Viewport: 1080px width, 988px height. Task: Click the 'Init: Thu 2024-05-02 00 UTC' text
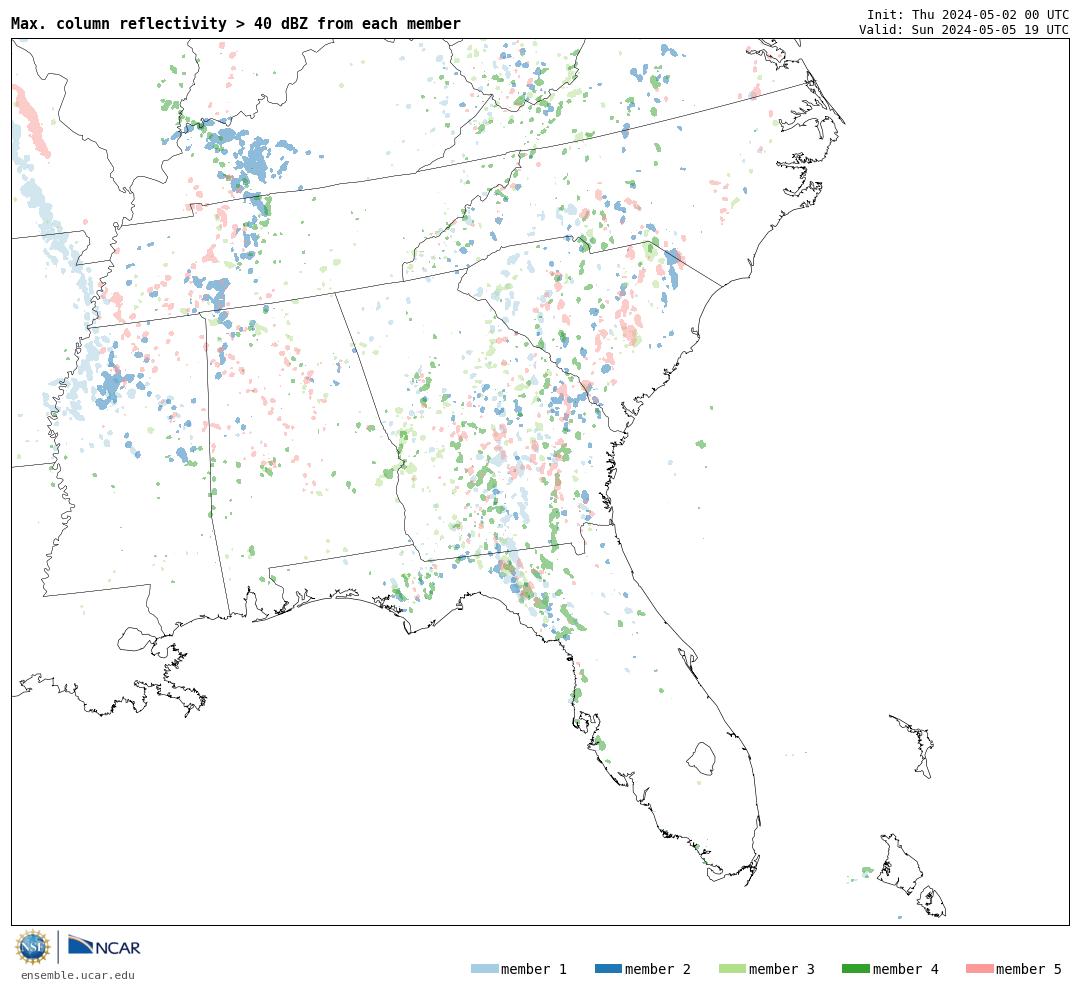(968, 14)
